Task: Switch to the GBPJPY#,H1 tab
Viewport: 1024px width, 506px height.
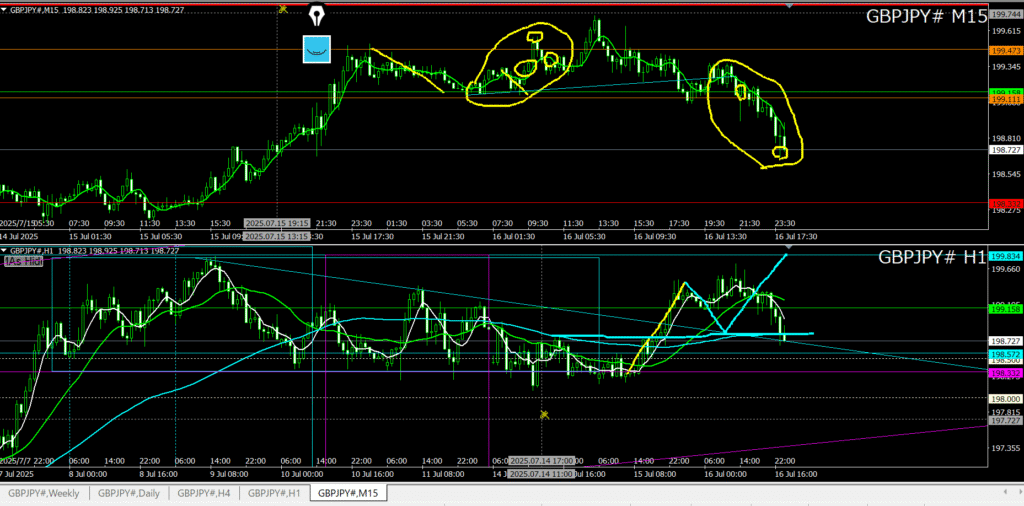Action: (x=274, y=493)
